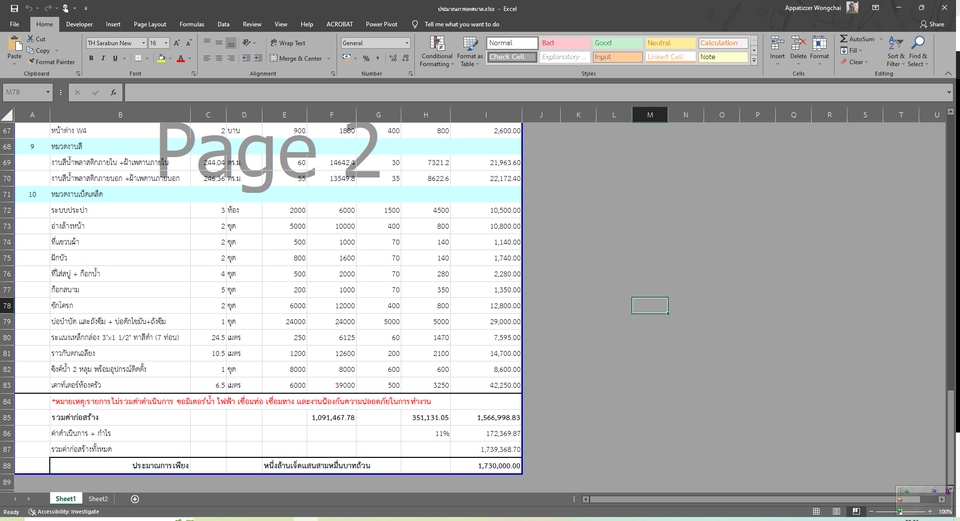Apply Comma Style format
This screenshot has width=960, height=521.
377,58
